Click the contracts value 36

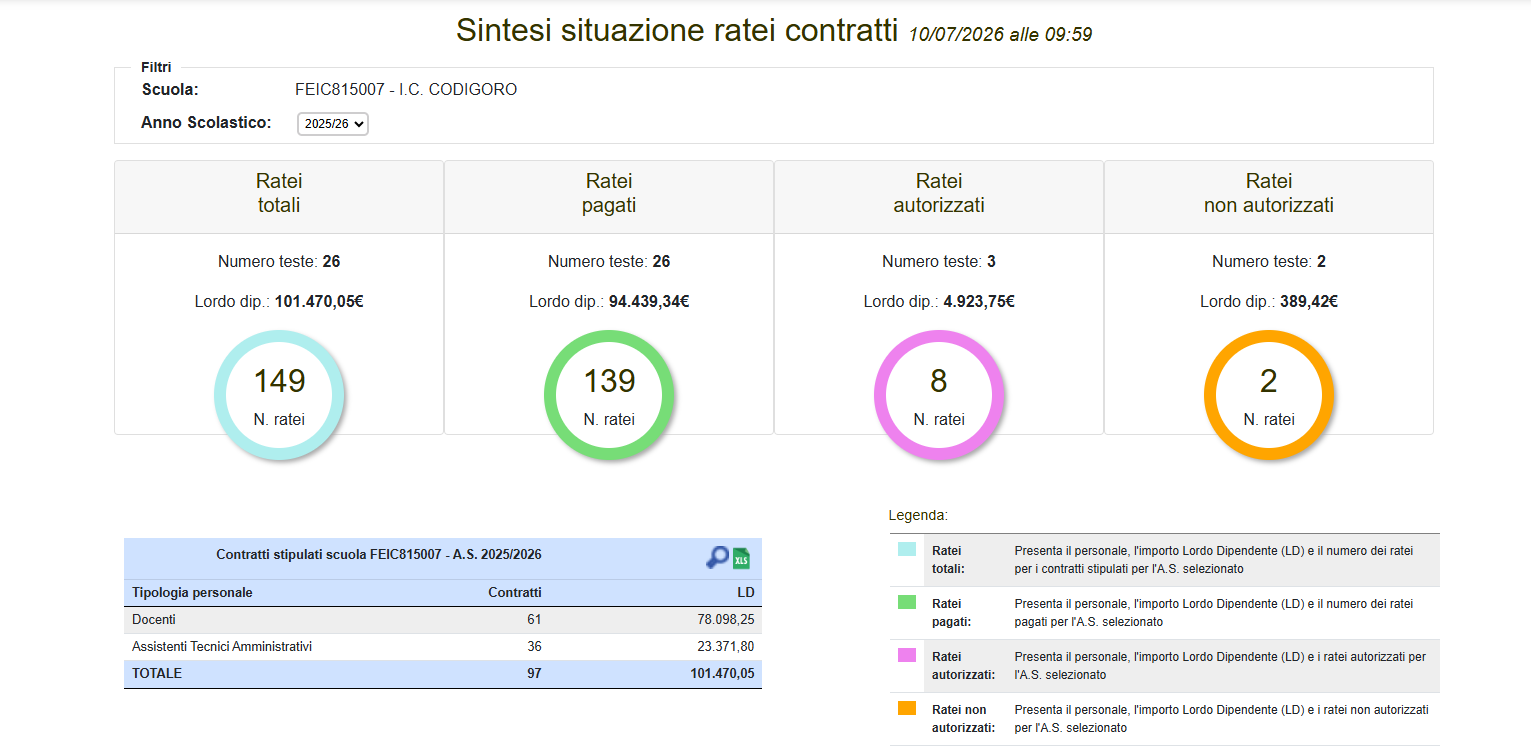(534, 647)
